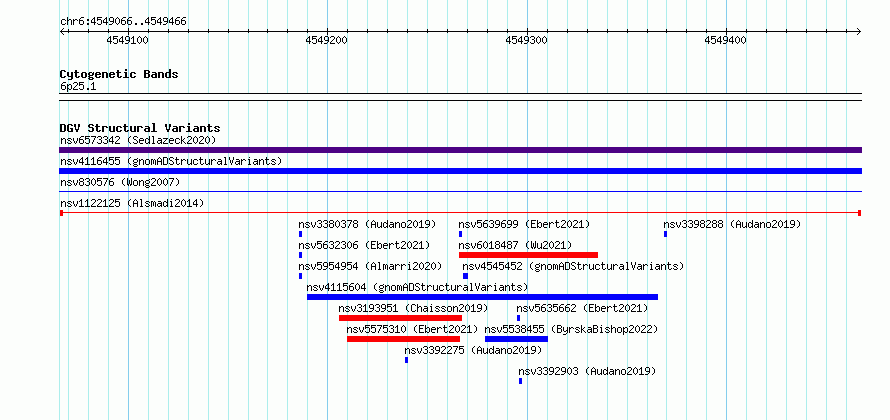Click the small blue nsv3392275 marker
The width and height of the screenshot is (890, 420).
(x=406, y=360)
